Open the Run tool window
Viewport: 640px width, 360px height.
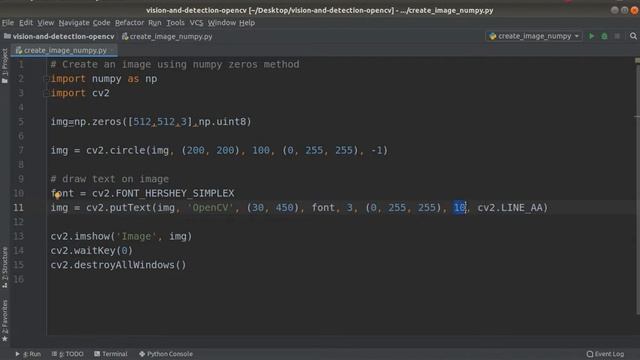pos(28,354)
